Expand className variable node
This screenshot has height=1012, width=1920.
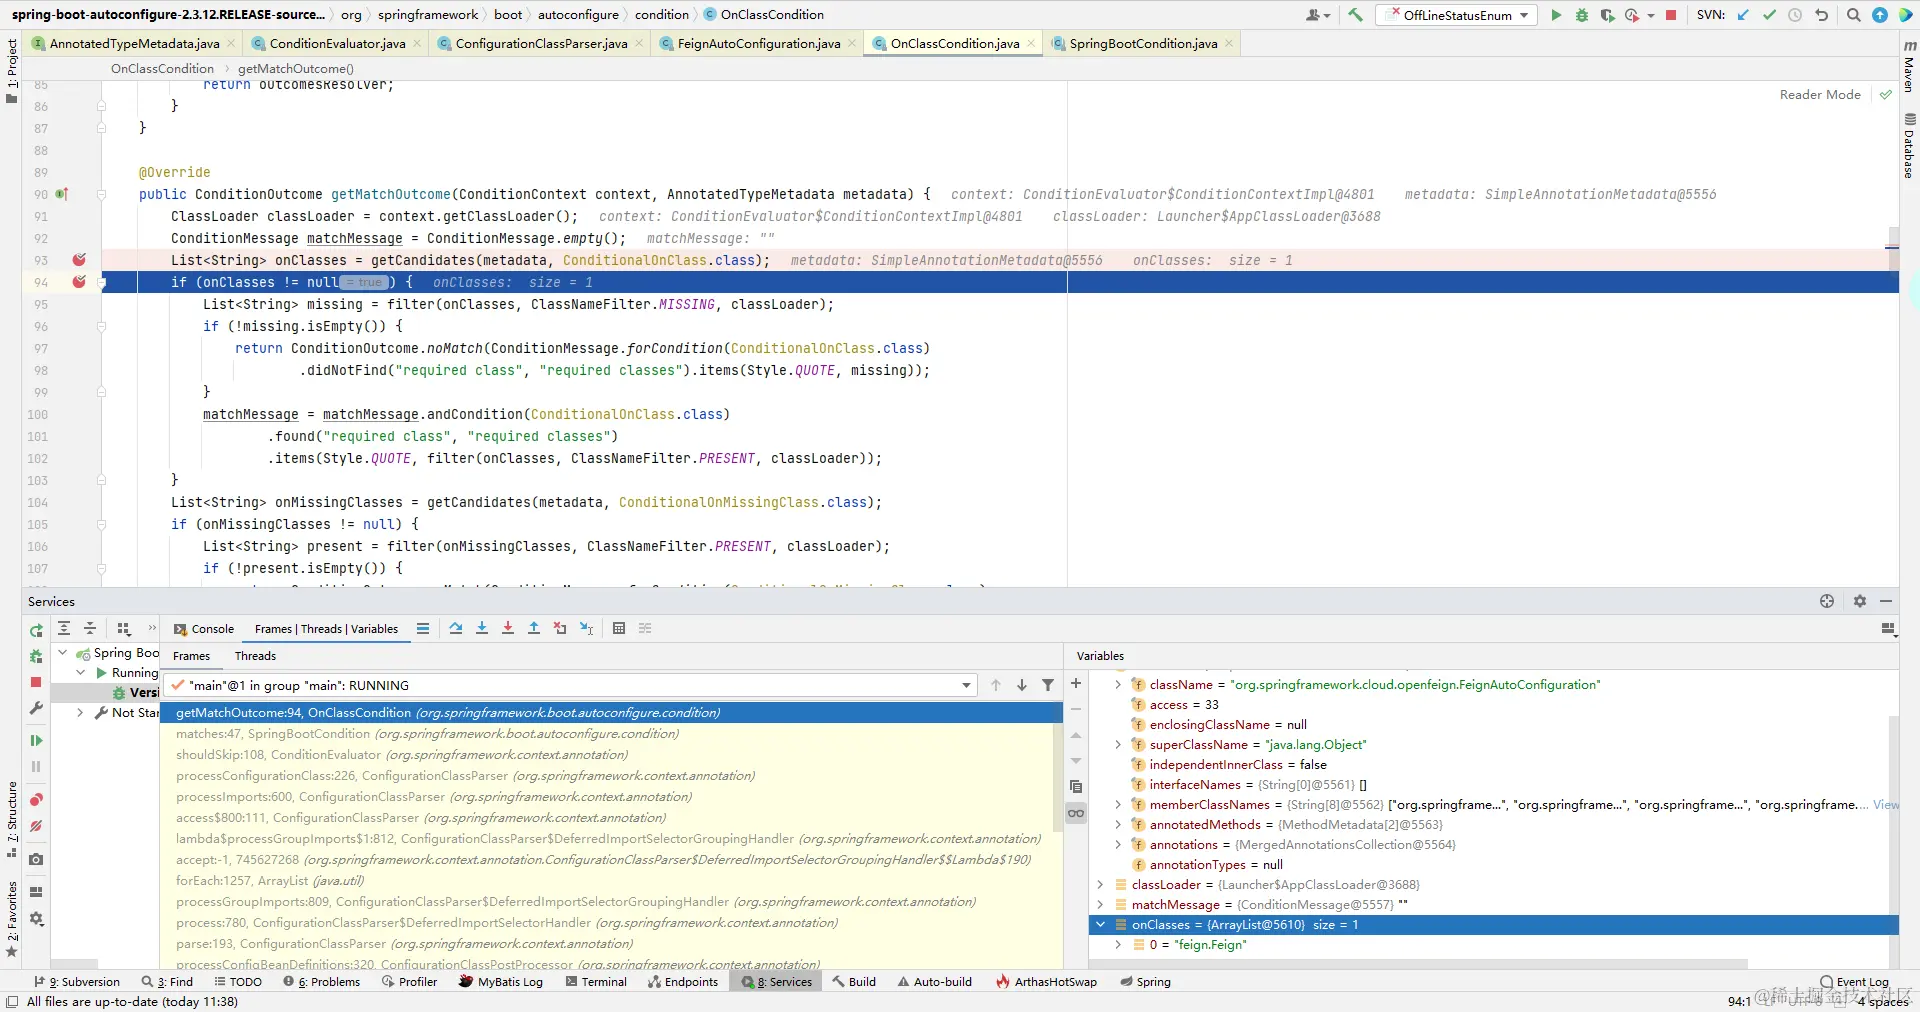coord(1118,685)
